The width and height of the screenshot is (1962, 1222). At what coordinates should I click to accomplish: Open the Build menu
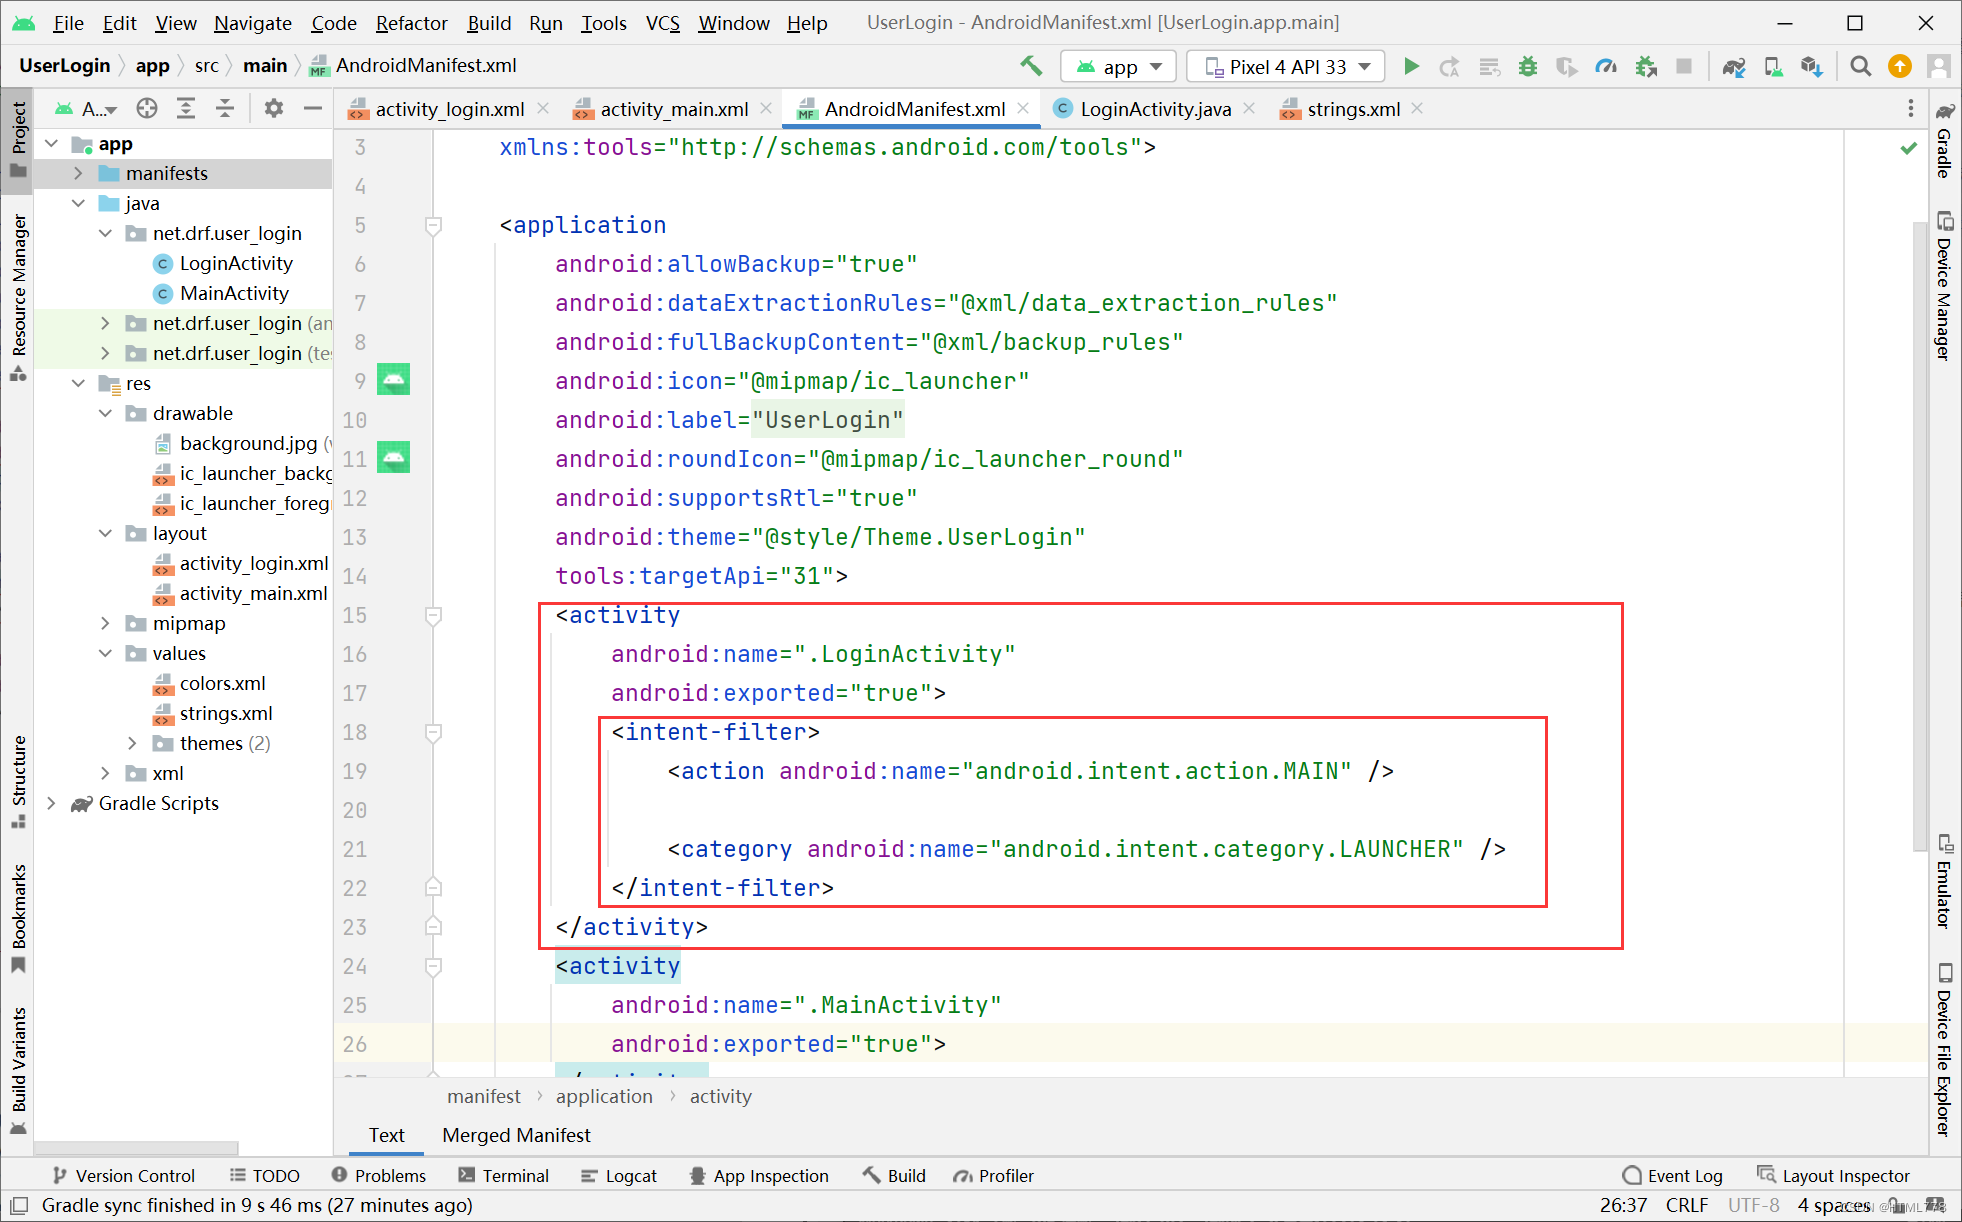(489, 22)
